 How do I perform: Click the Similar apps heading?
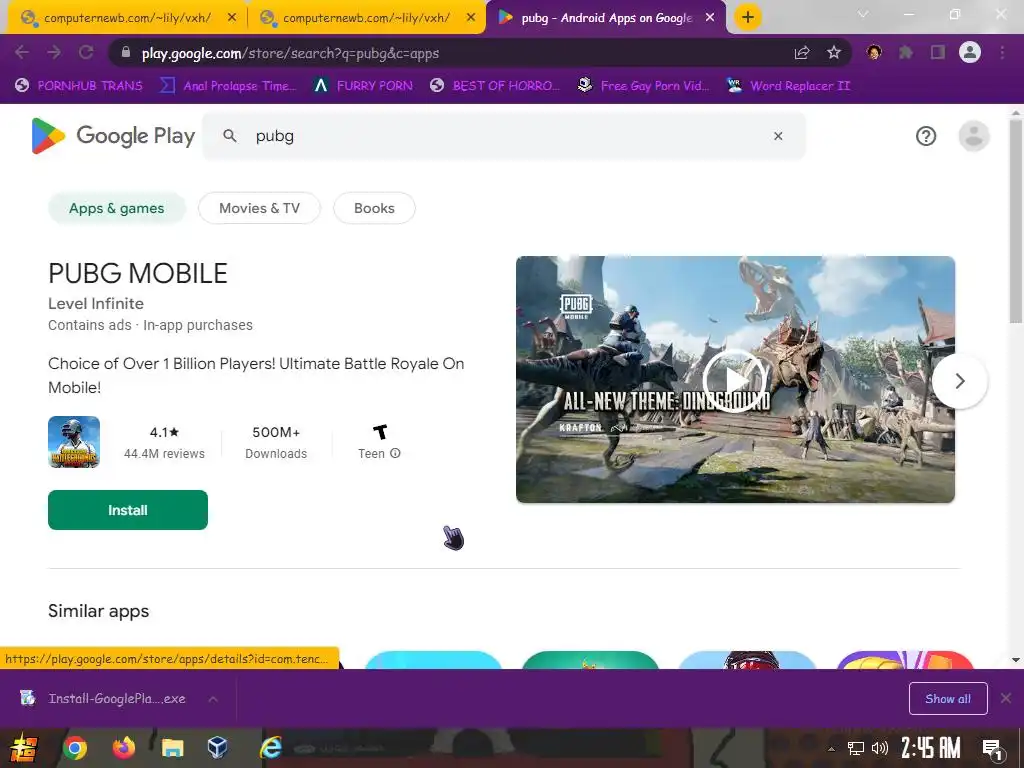pos(99,611)
